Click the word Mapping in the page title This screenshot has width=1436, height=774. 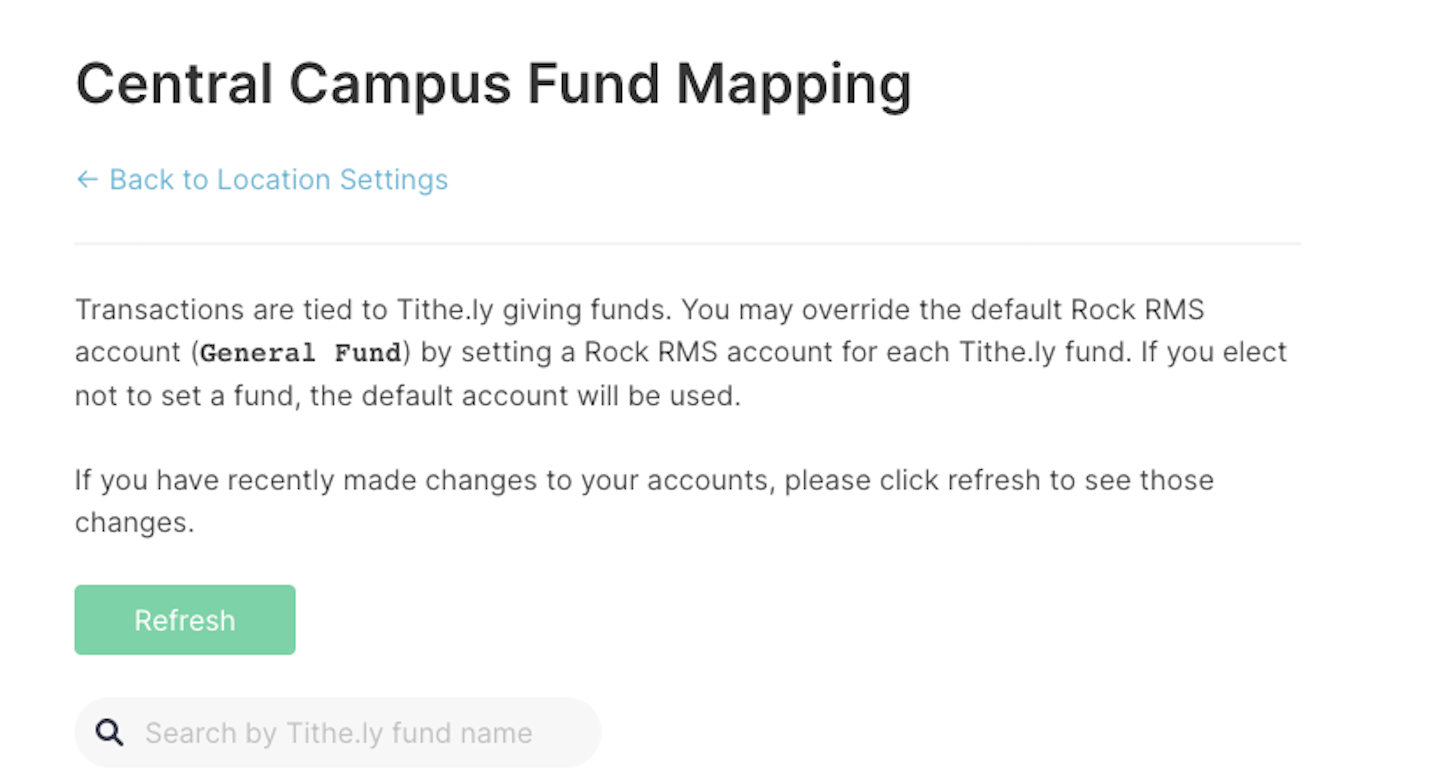(794, 84)
